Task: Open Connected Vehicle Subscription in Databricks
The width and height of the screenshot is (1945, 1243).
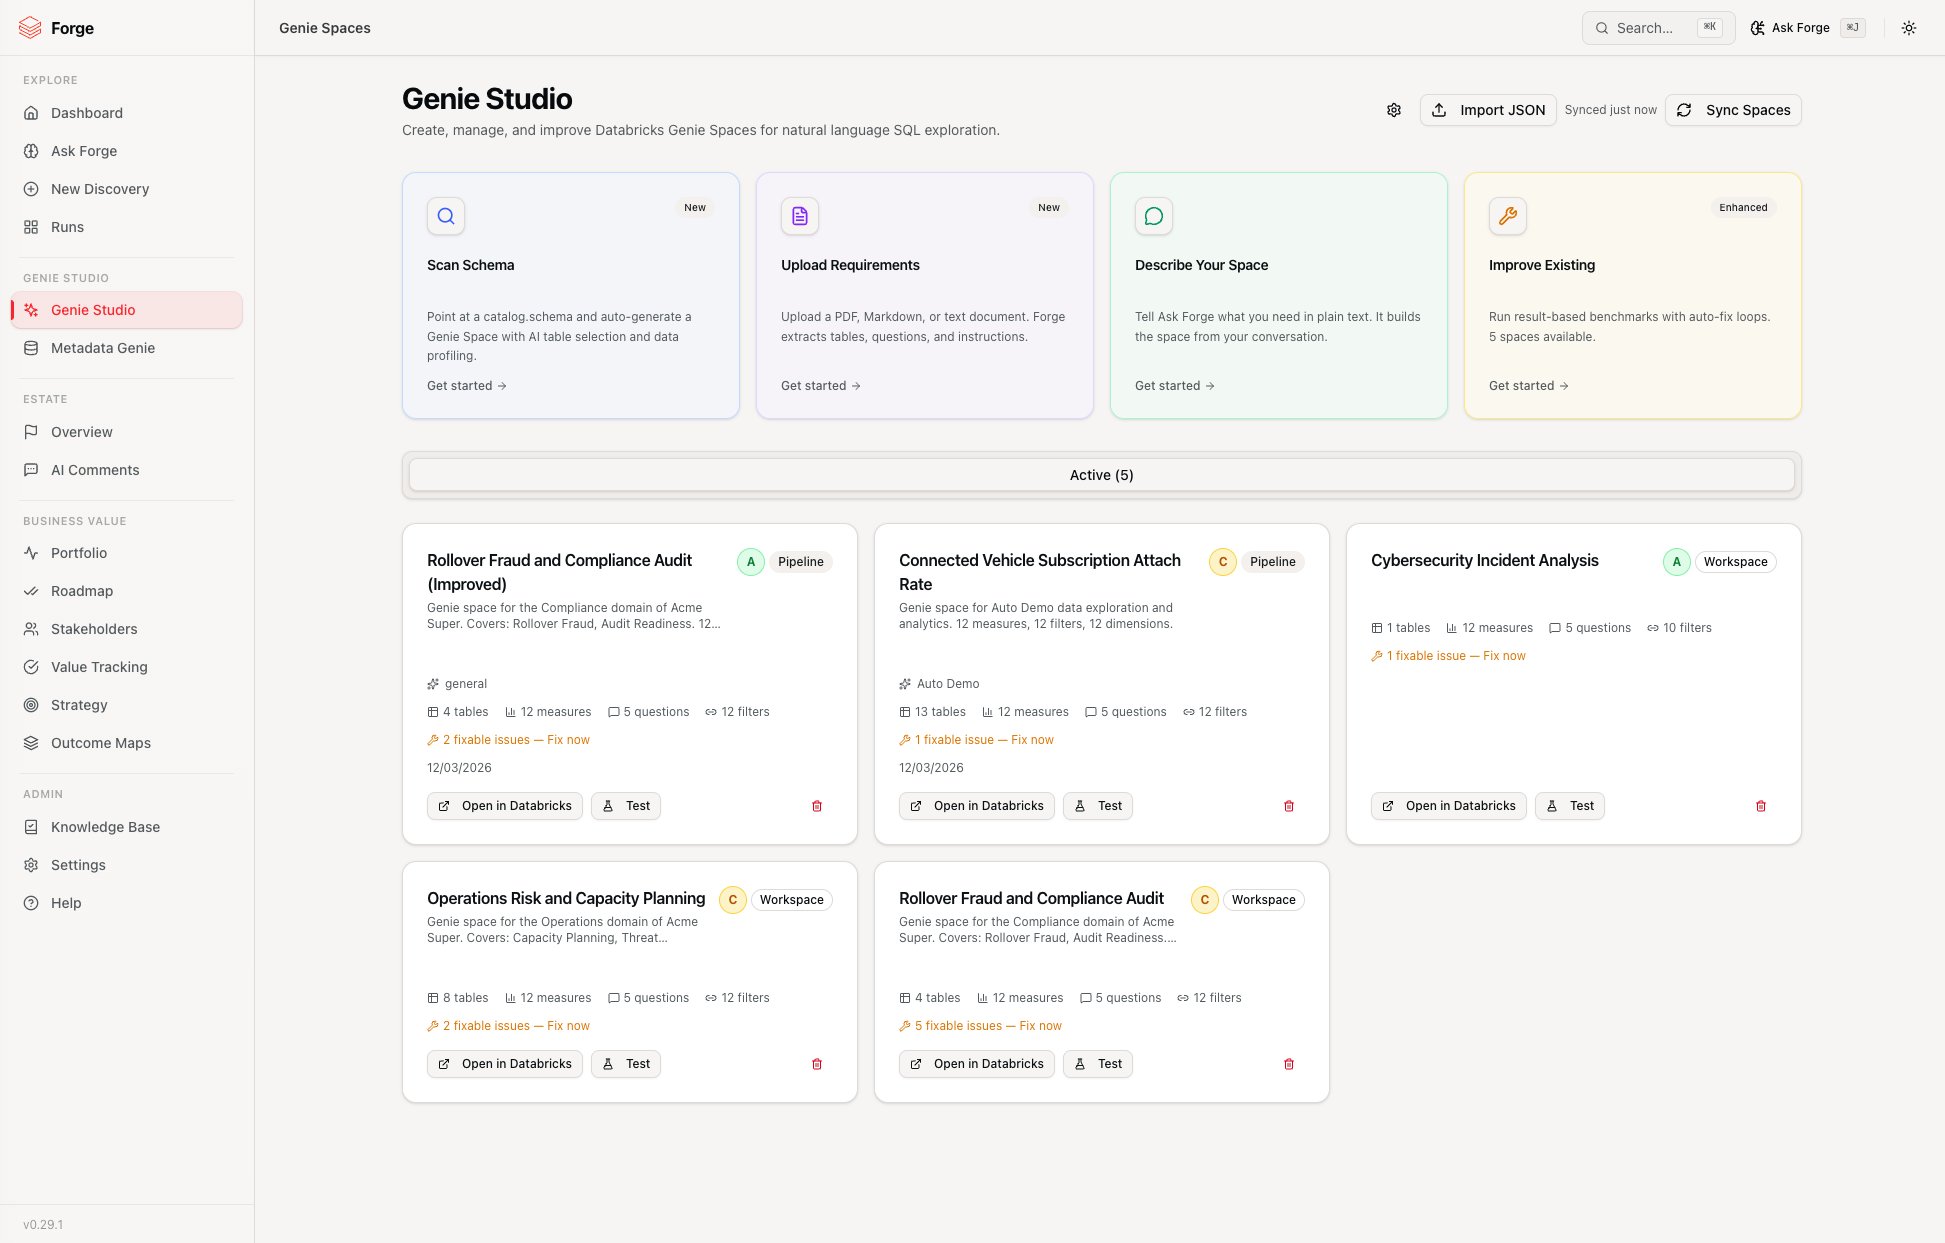Action: point(977,806)
